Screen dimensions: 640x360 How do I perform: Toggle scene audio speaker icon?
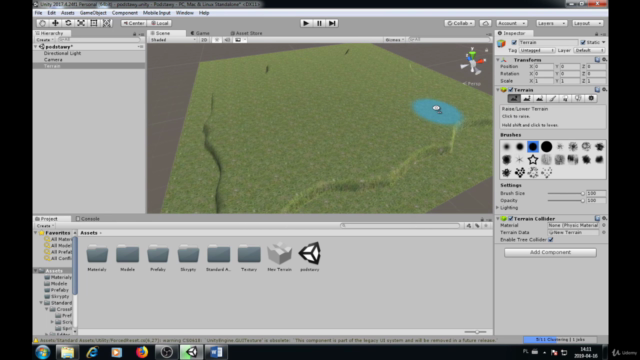click(x=227, y=40)
